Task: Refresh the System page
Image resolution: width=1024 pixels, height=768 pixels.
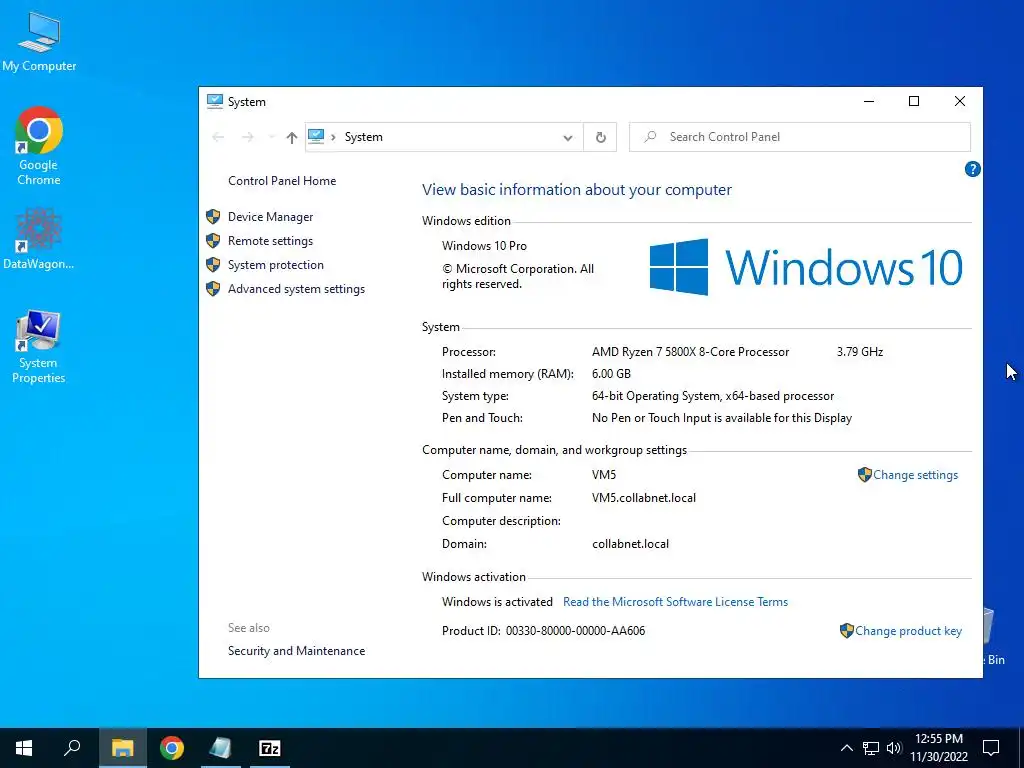Action: [601, 137]
